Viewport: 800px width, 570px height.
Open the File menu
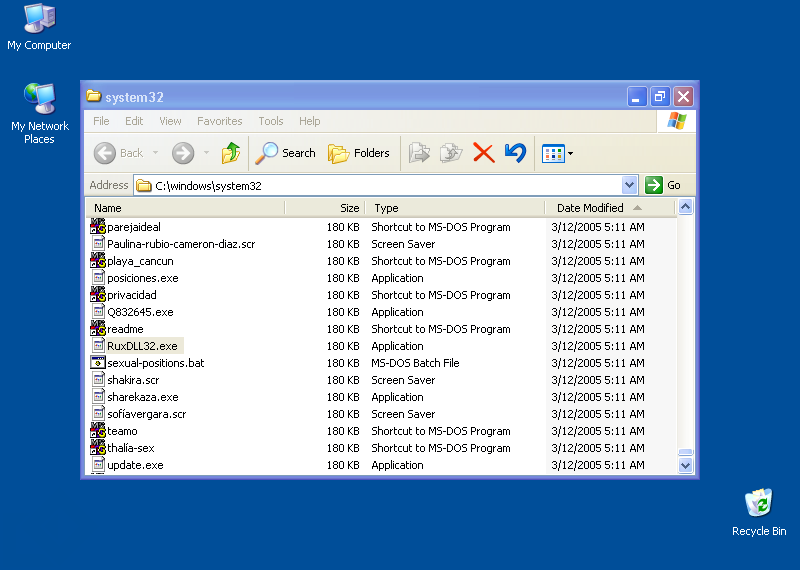pos(101,121)
